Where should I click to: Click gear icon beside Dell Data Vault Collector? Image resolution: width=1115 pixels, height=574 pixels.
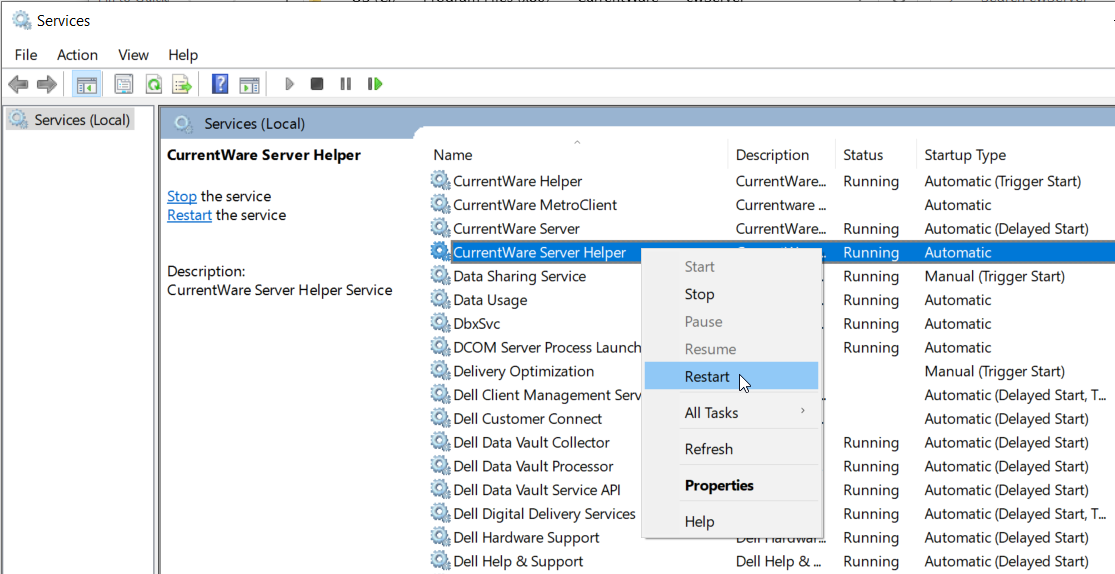pos(441,442)
